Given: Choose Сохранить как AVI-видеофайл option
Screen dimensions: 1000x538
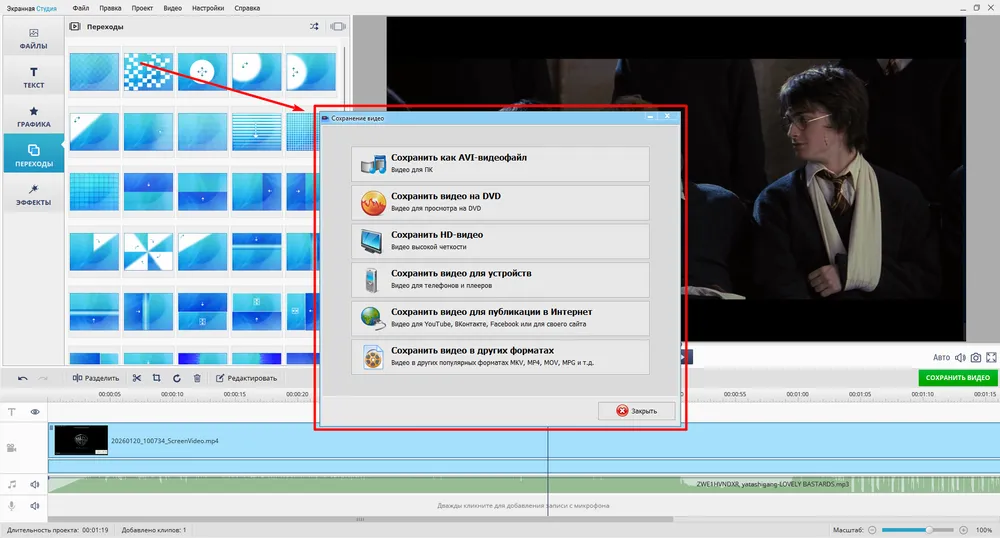Looking at the screenshot, I should click(500, 163).
